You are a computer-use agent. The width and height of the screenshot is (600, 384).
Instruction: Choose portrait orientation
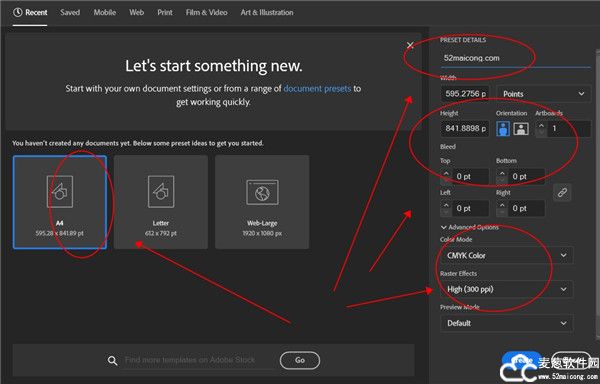(x=503, y=129)
